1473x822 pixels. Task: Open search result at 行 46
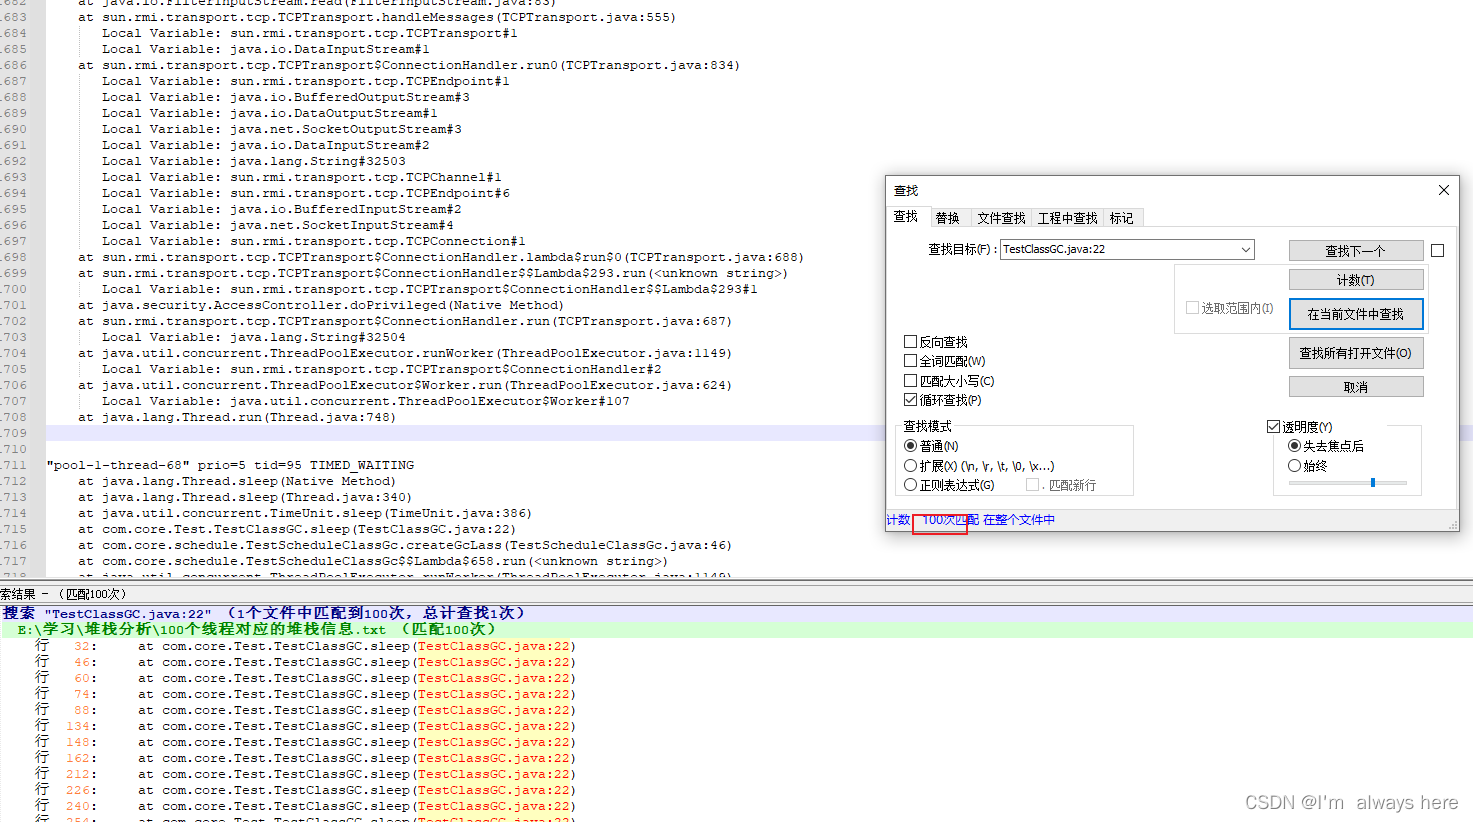[x=304, y=662]
